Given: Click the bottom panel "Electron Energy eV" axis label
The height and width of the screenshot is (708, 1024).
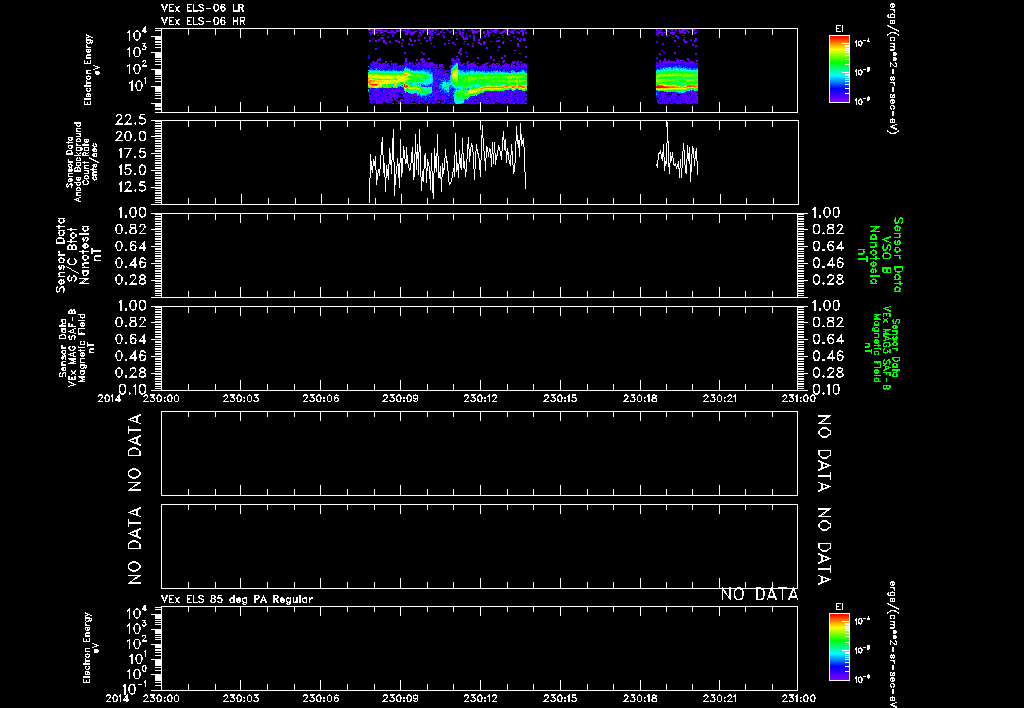Looking at the screenshot, I should [x=89, y=648].
